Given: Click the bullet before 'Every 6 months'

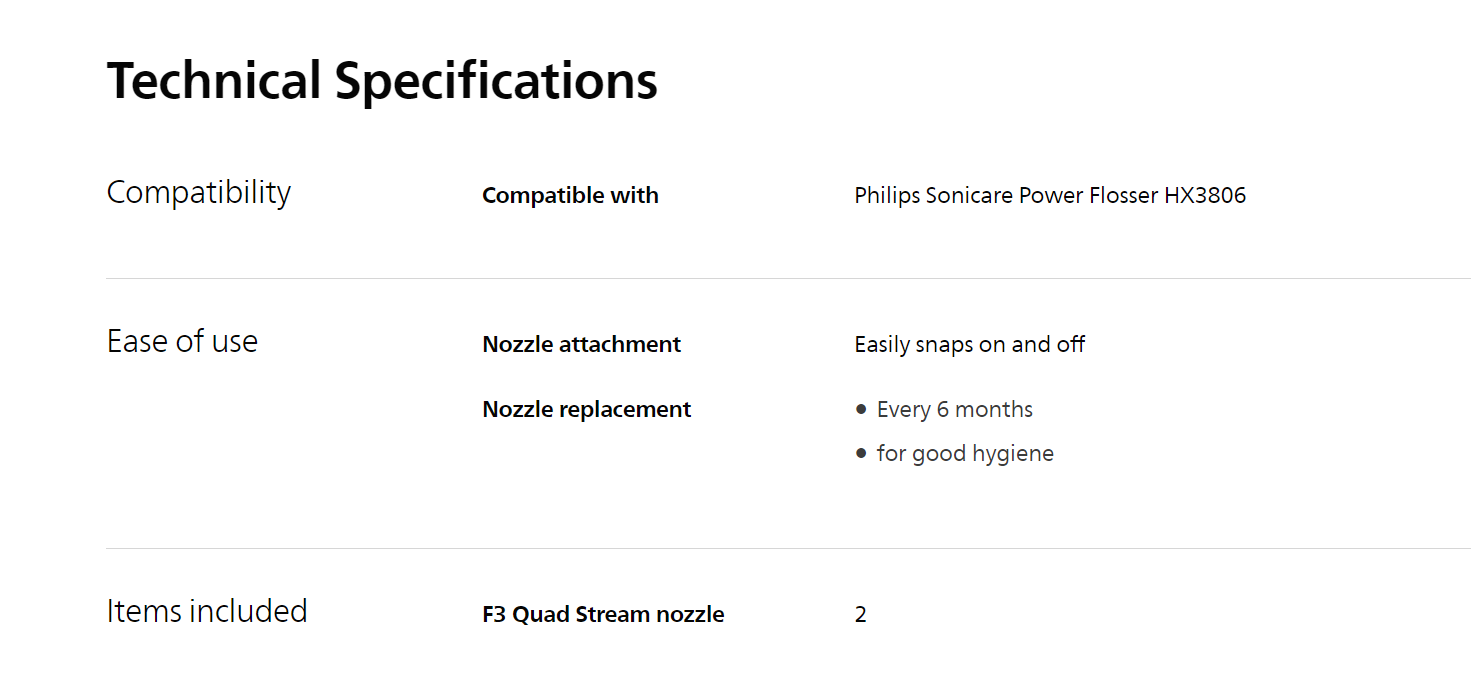Looking at the screenshot, I should 861,410.
